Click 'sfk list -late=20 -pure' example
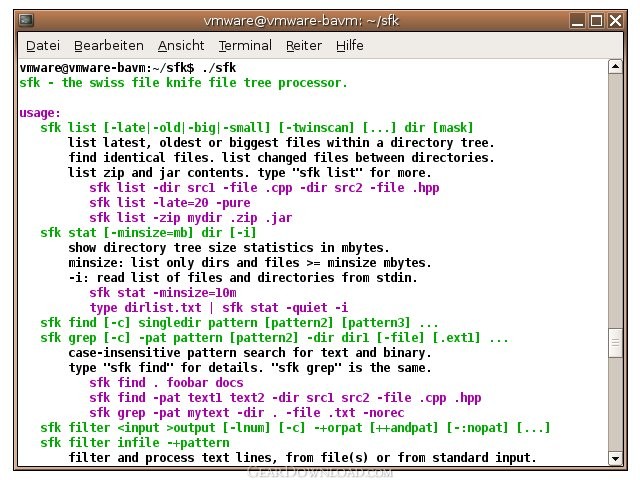 pyautogui.click(x=170, y=203)
